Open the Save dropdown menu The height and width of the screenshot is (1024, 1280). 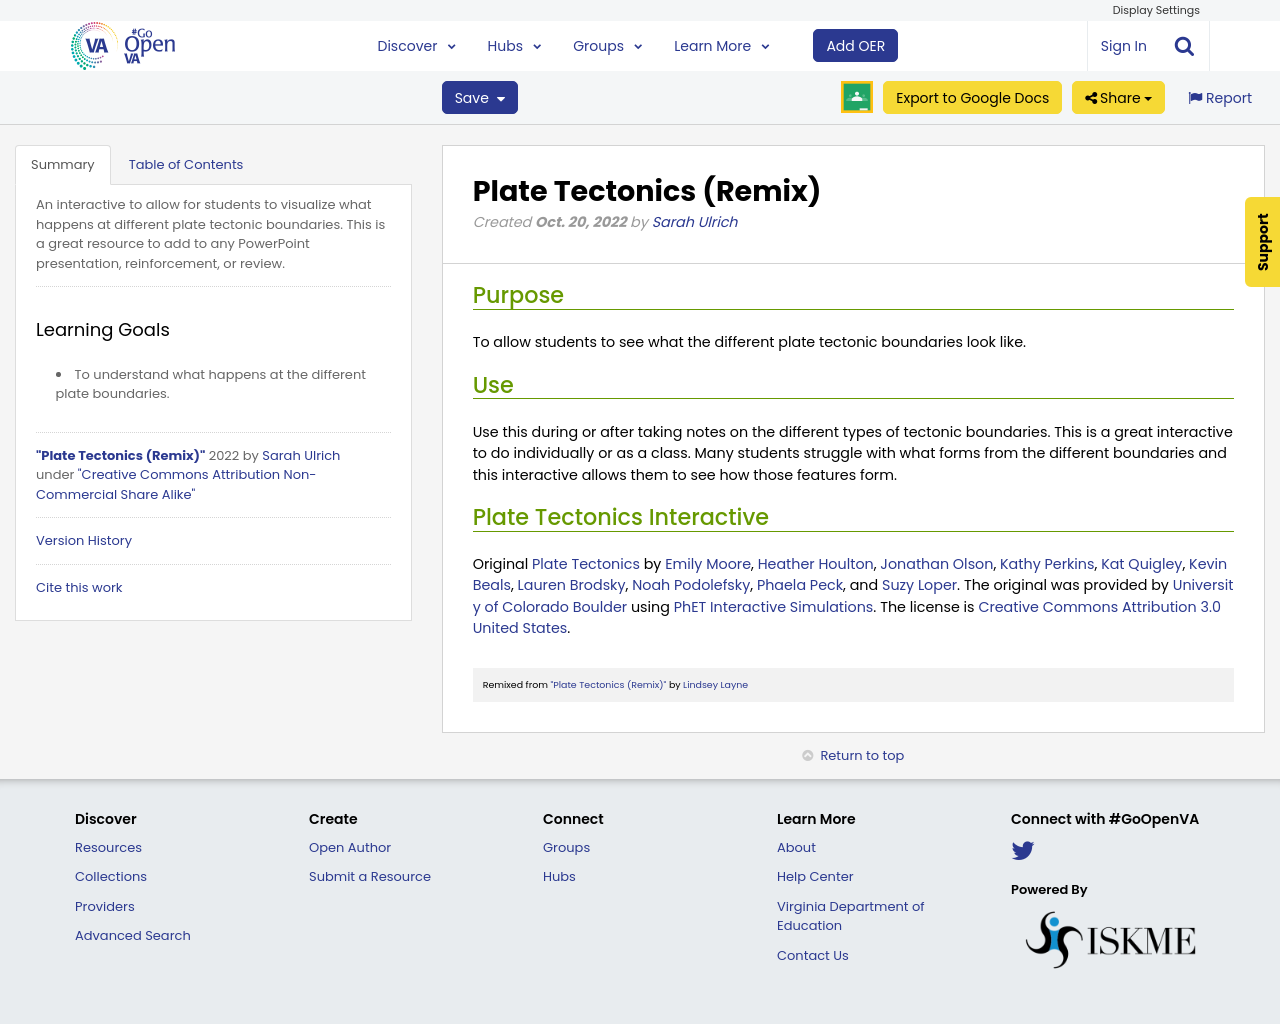click(x=479, y=97)
